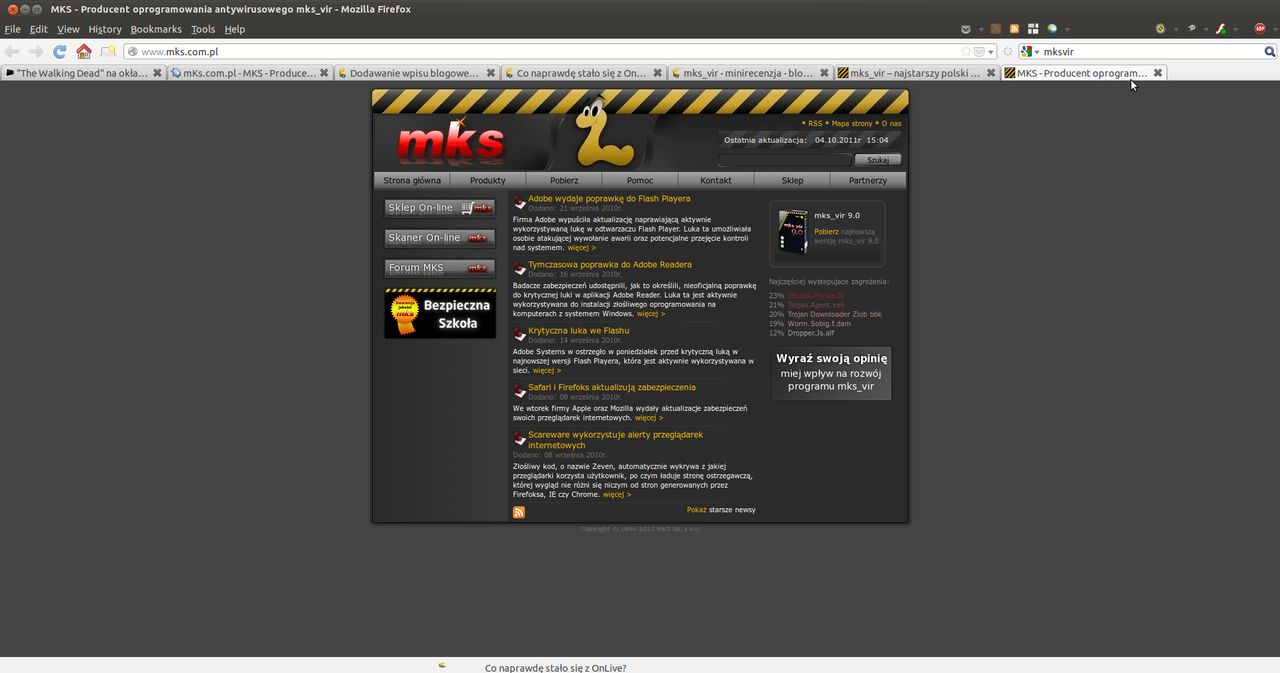
Task: Open Pobierz in site navigation
Action: point(564,180)
